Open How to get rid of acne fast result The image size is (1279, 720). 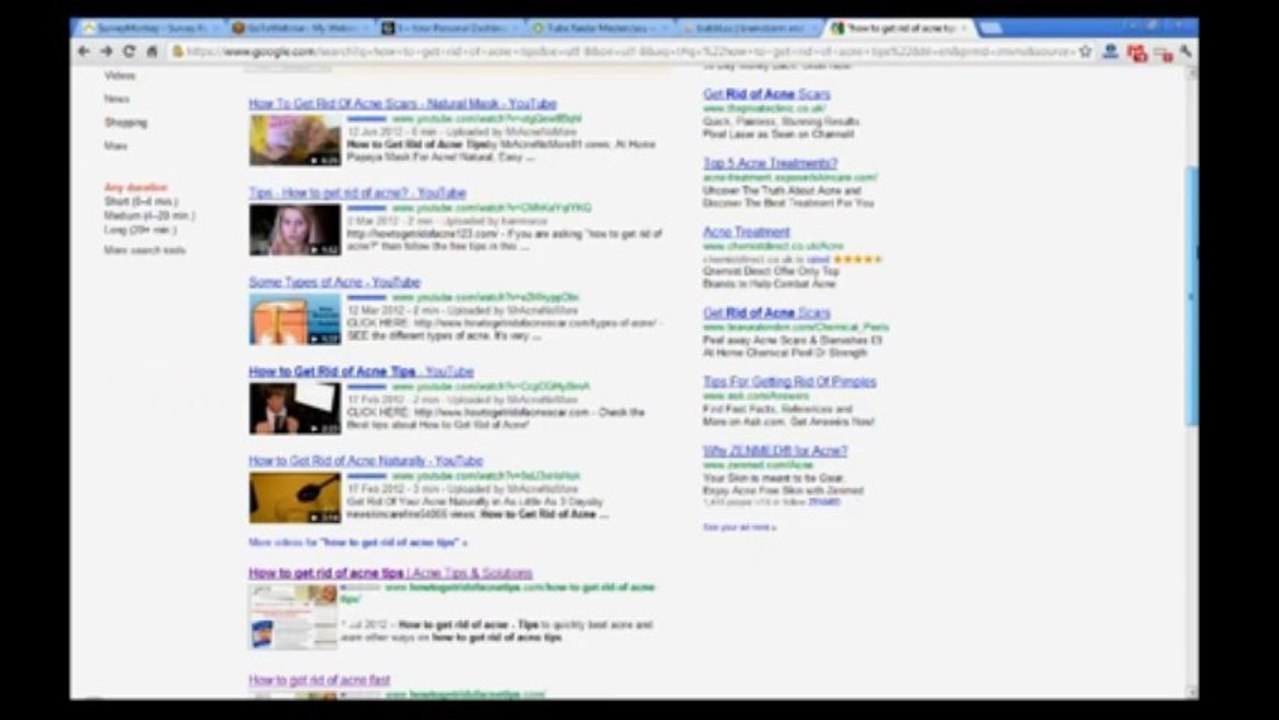[319, 681]
